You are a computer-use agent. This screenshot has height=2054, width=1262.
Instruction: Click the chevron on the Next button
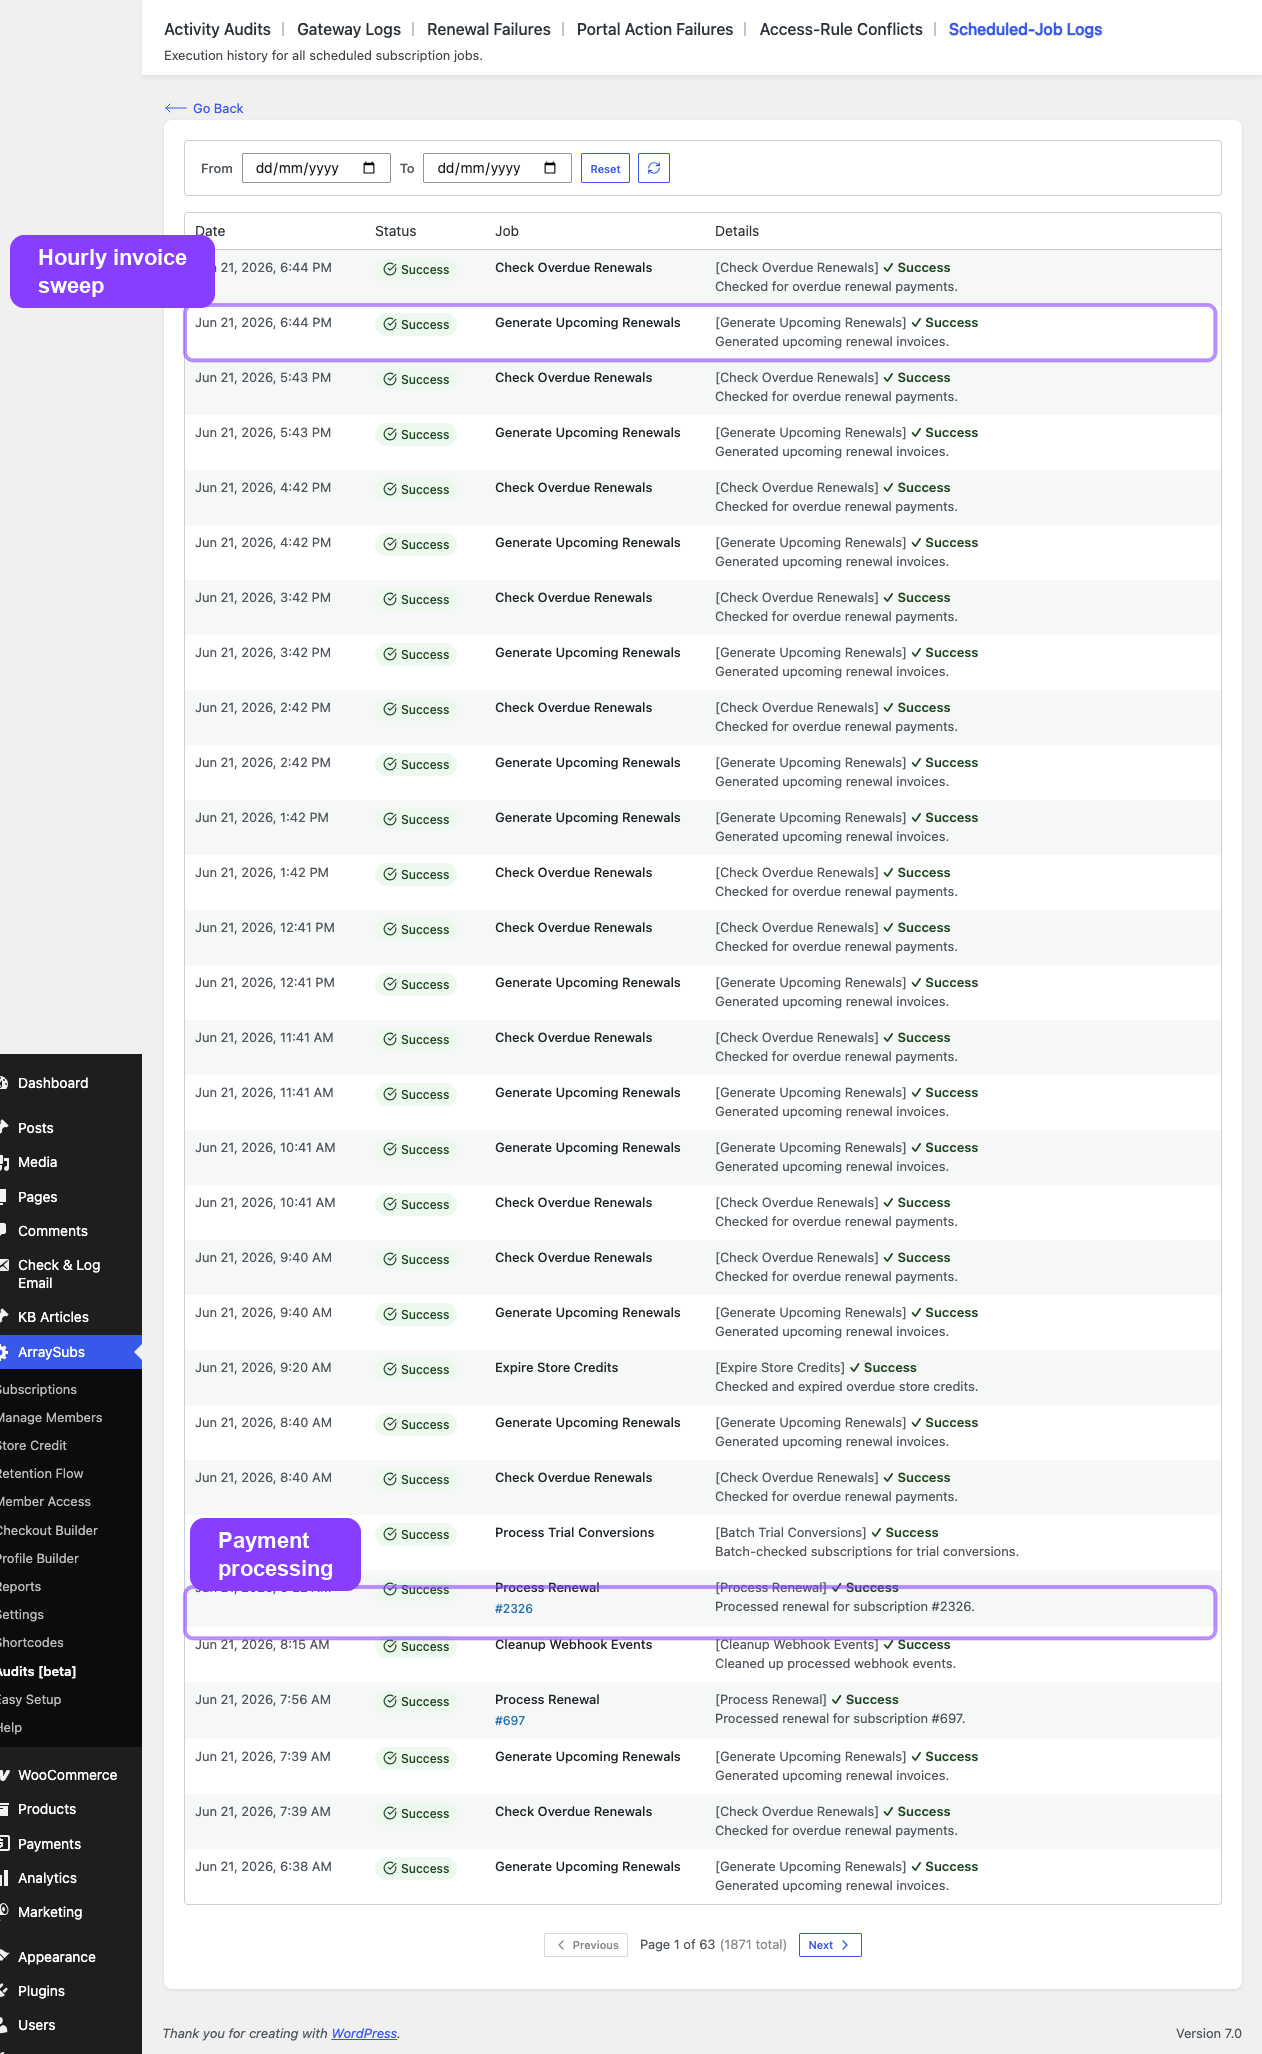point(845,1945)
